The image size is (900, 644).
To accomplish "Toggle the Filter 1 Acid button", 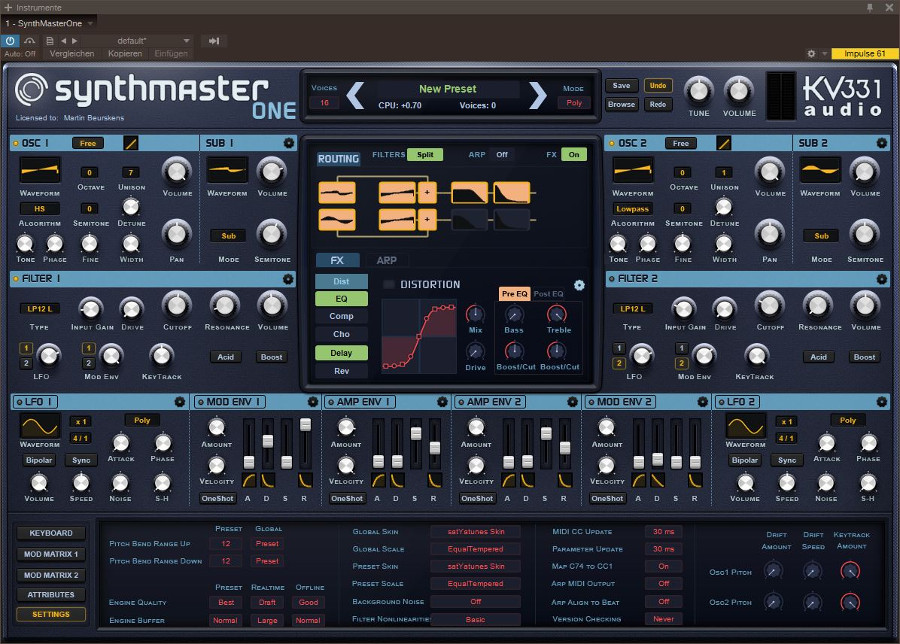I will (226, 357).
